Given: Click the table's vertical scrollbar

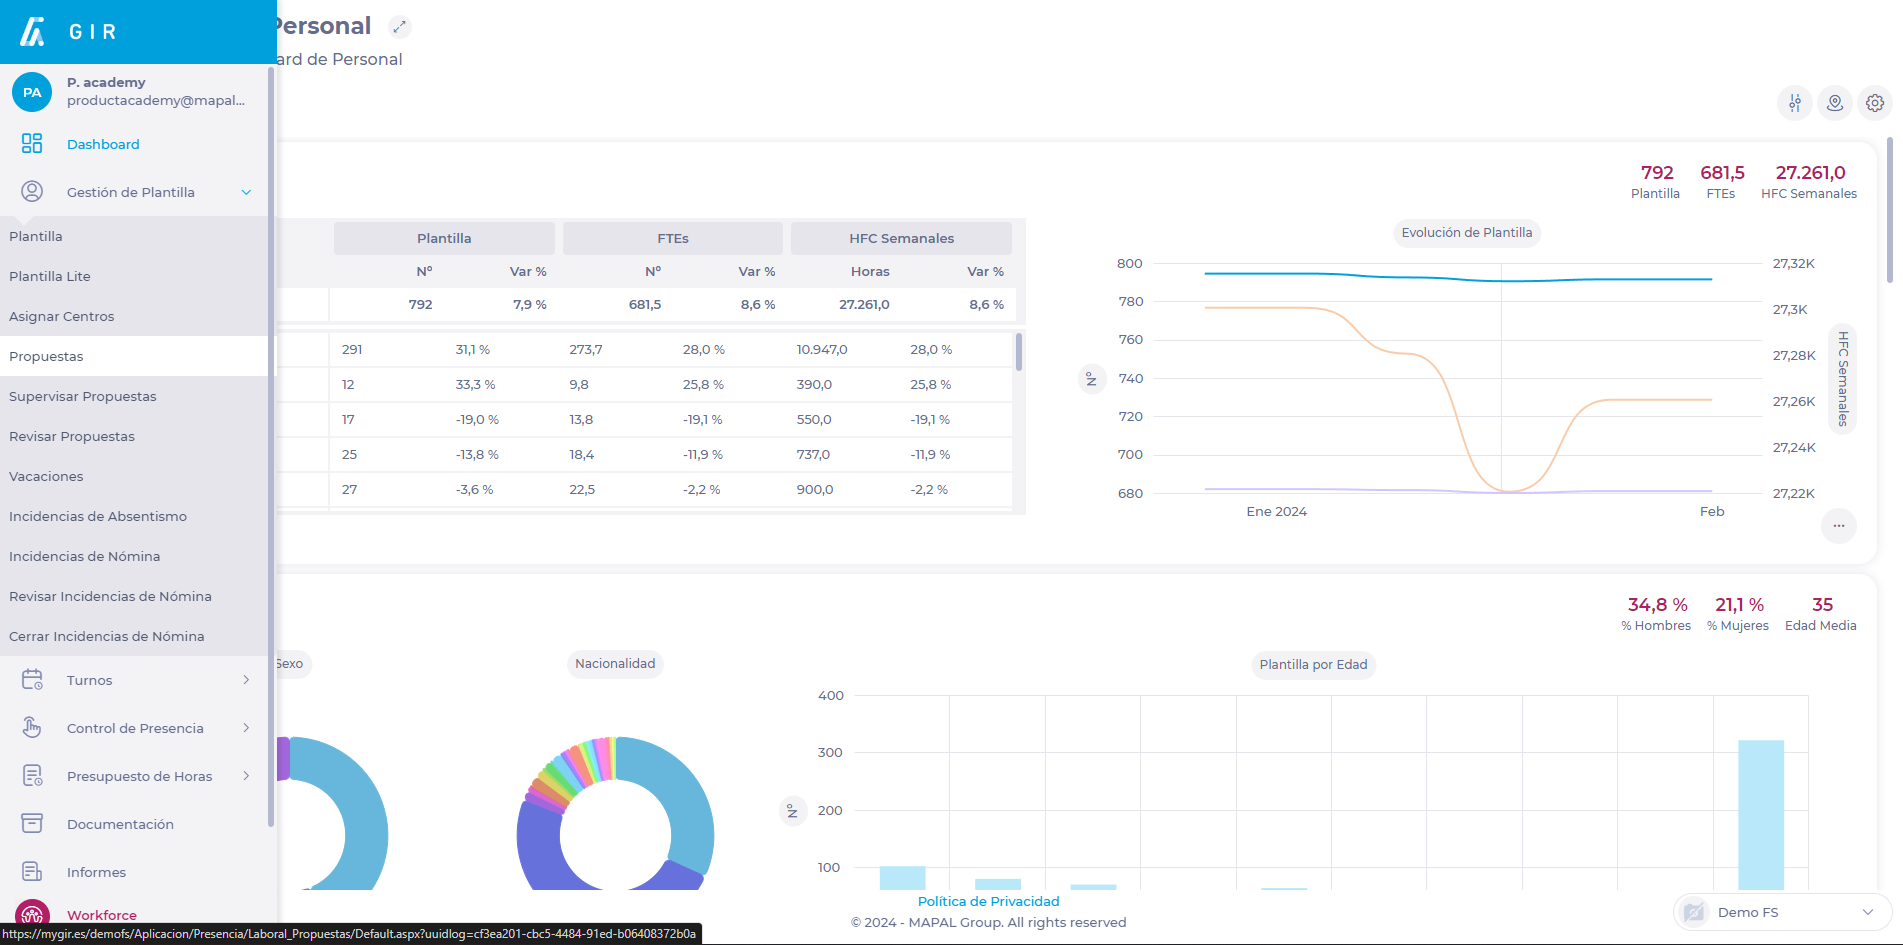Looking at the screenshot, I should coord(1019,353).
